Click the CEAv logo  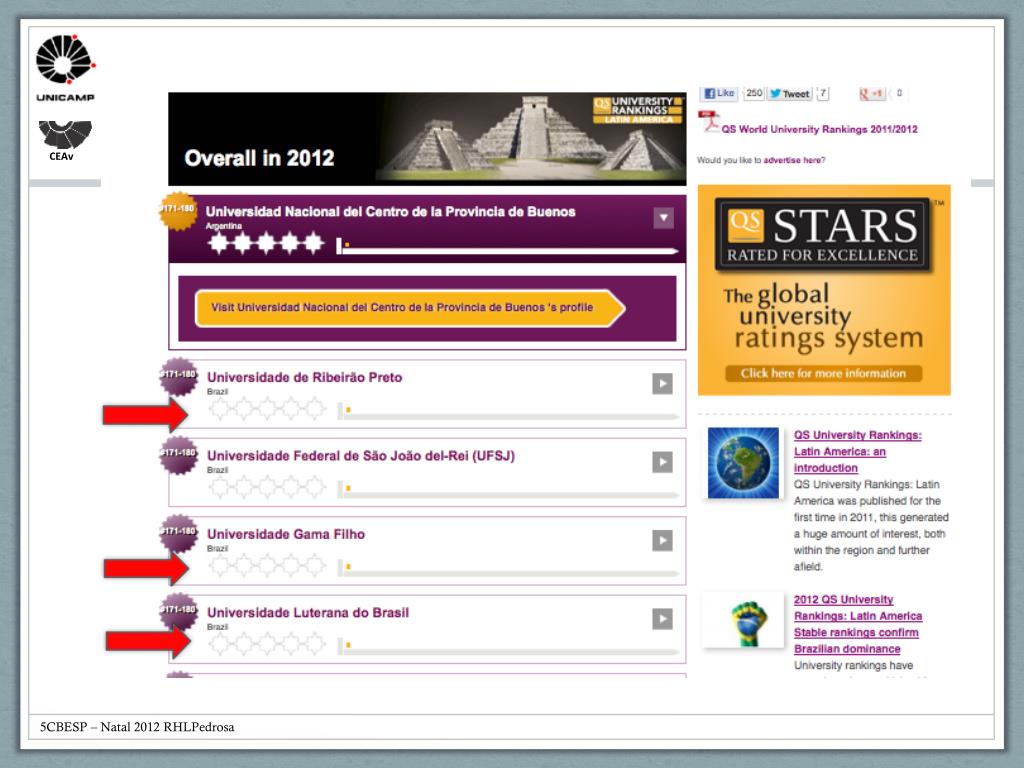pyautogui.click(x=64, y=140)
